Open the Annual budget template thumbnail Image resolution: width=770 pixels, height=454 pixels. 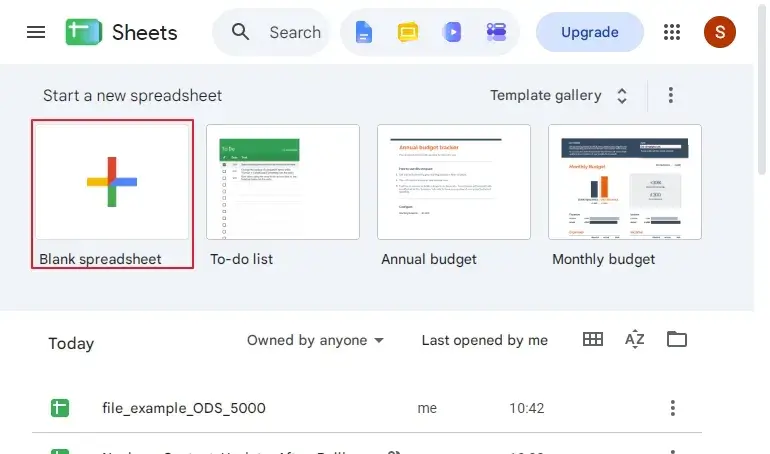point(454,182)
